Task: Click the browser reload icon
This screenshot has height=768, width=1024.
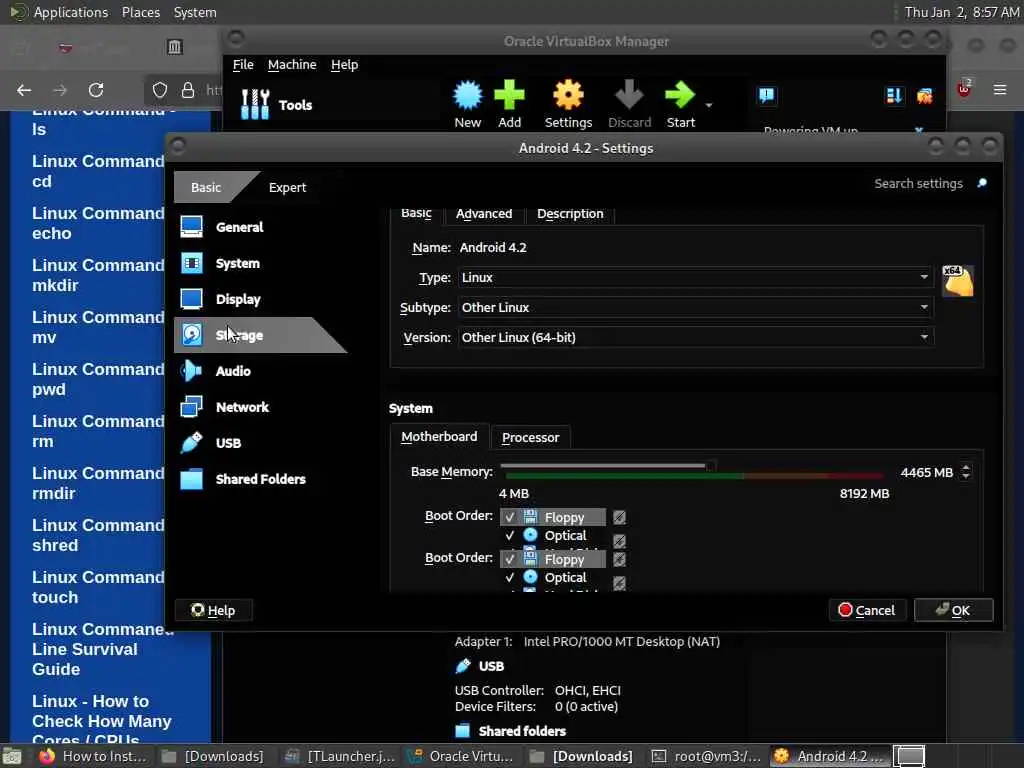Action: point(96,90)
